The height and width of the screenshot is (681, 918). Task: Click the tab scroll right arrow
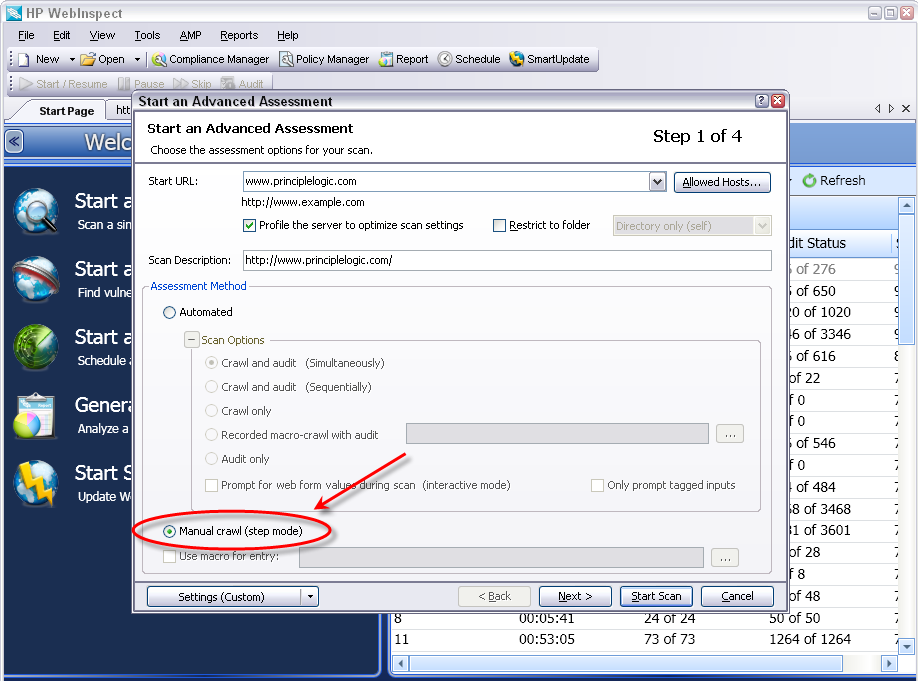pos(891,108)
